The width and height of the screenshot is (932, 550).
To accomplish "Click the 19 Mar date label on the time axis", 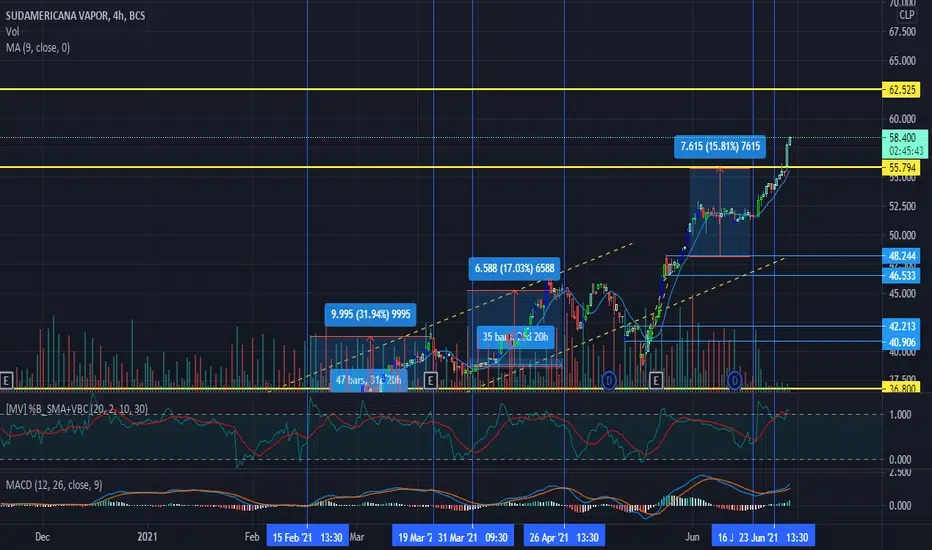I will (414, 538).
